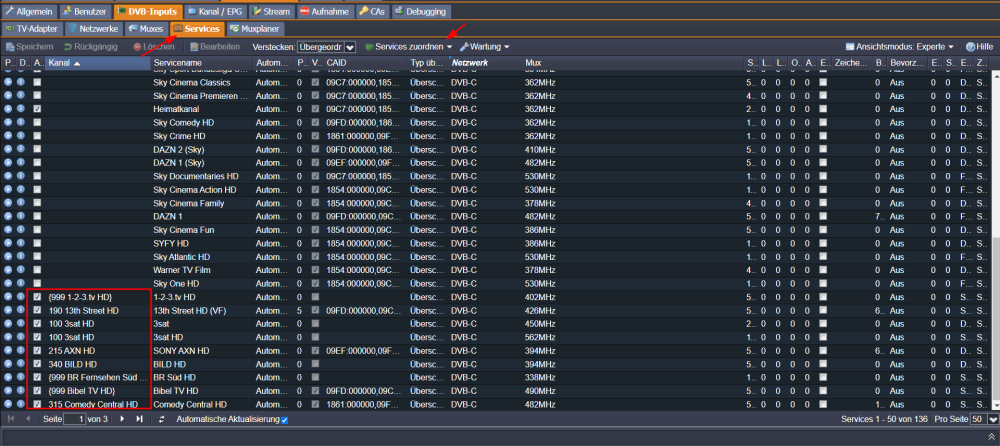Screen dimensions: 1000x446
Task: Switch to Aufnahme tab
Action: [325, 11]
